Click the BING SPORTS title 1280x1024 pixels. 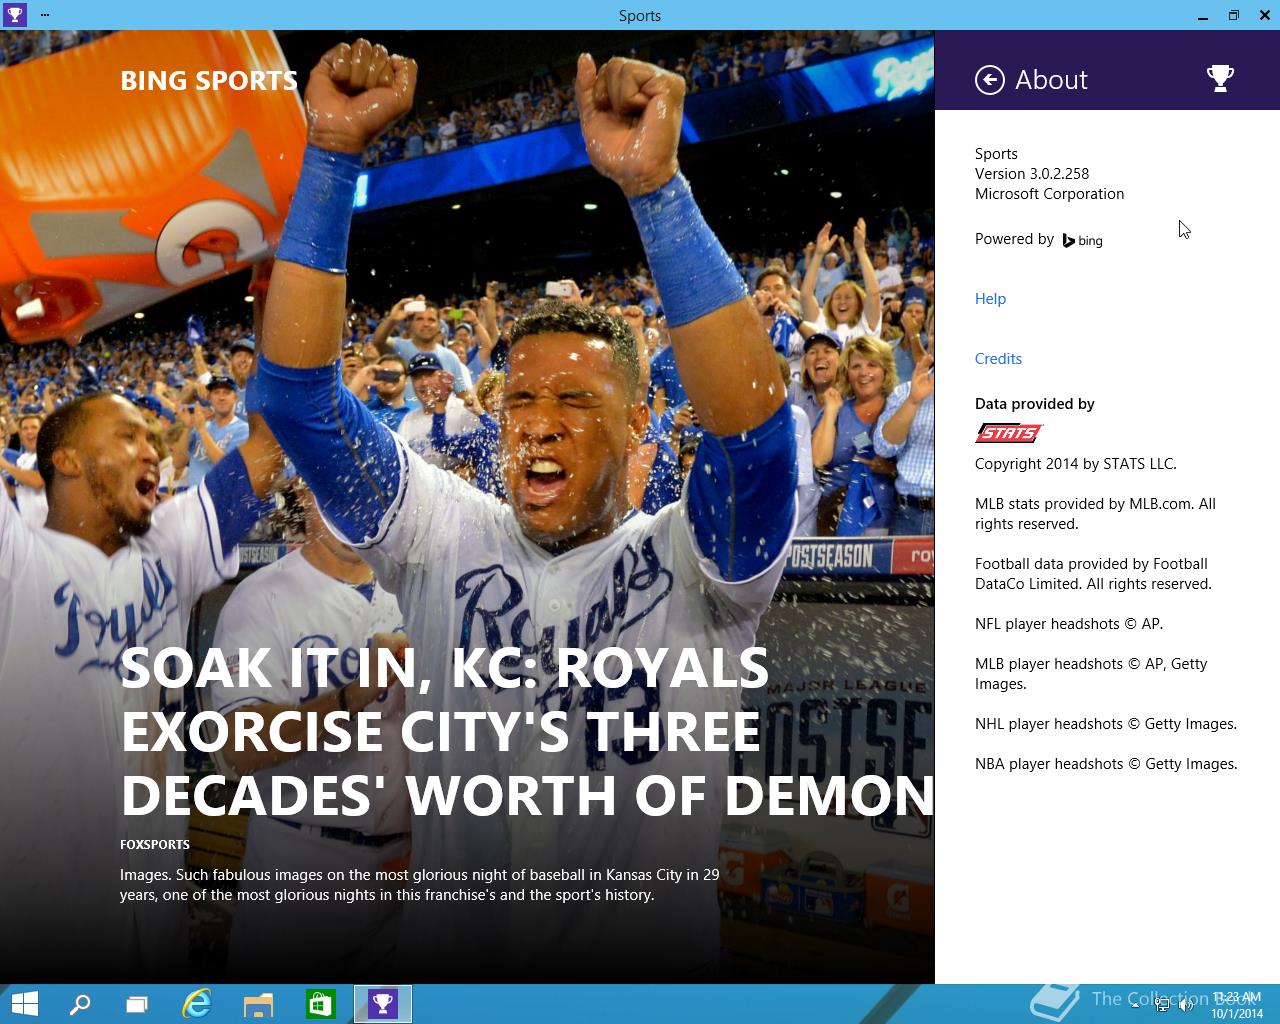[x=208, y=81]
